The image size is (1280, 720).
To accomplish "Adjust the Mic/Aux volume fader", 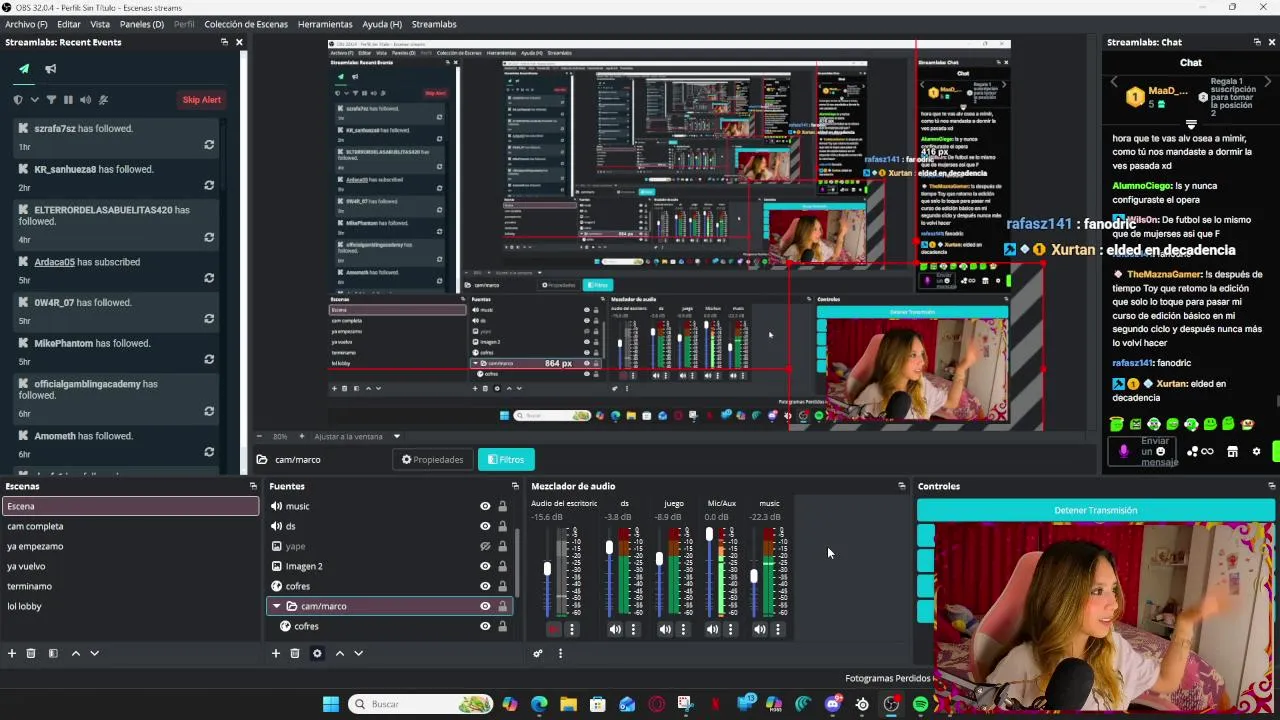I will (709, 534).
